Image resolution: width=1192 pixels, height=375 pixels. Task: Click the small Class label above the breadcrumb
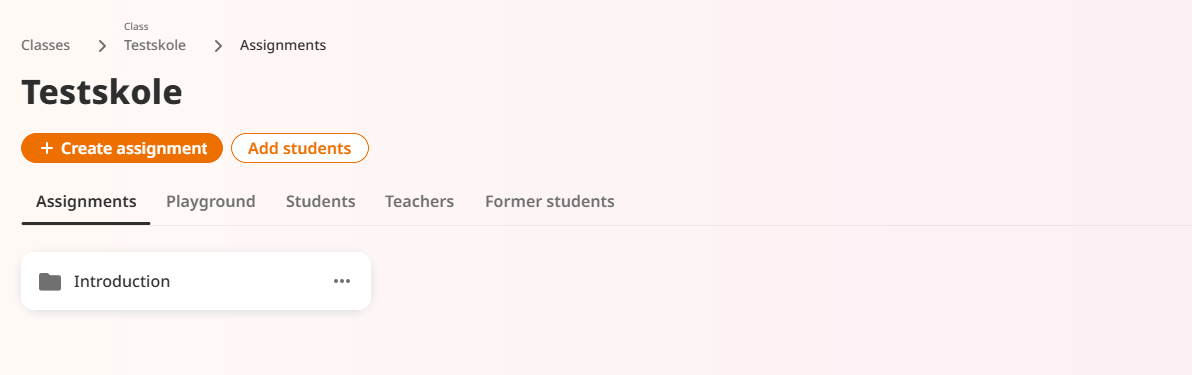pyautogui.click(x=136, y=27)
